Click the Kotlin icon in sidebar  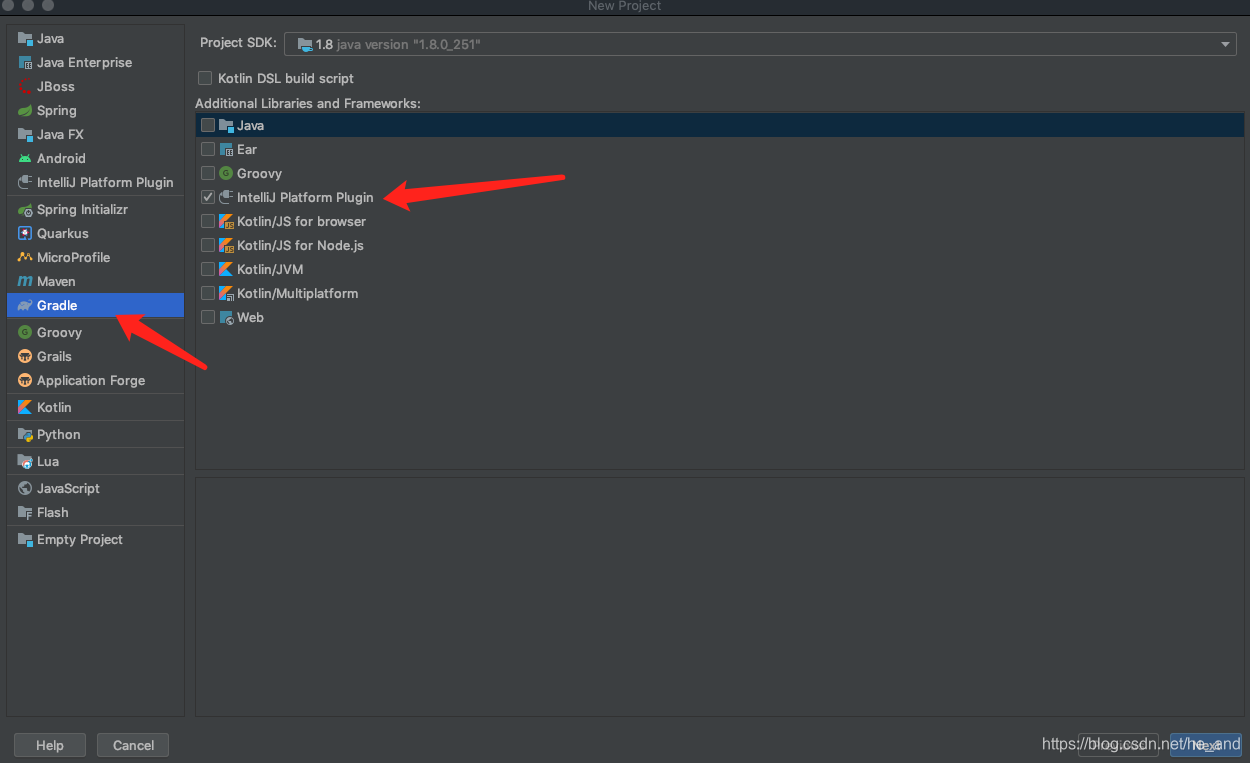25,407
